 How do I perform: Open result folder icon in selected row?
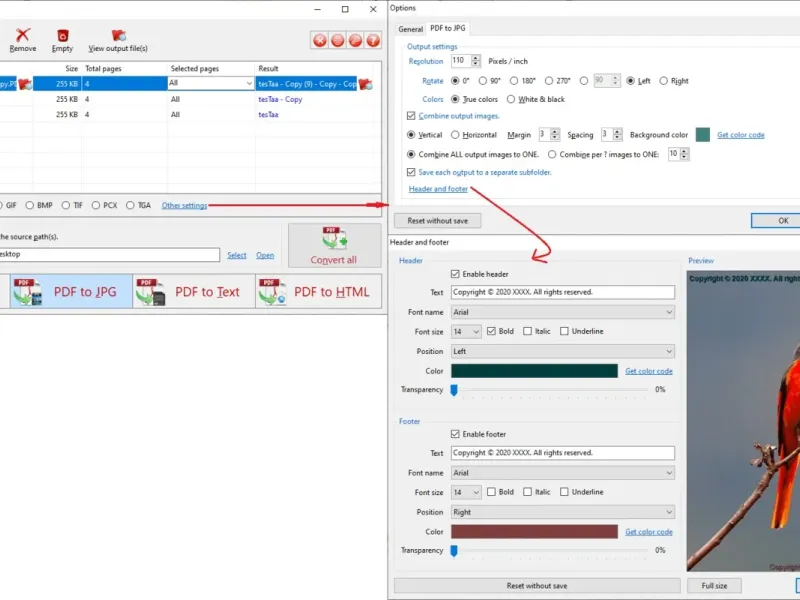[x=365, y=84]
